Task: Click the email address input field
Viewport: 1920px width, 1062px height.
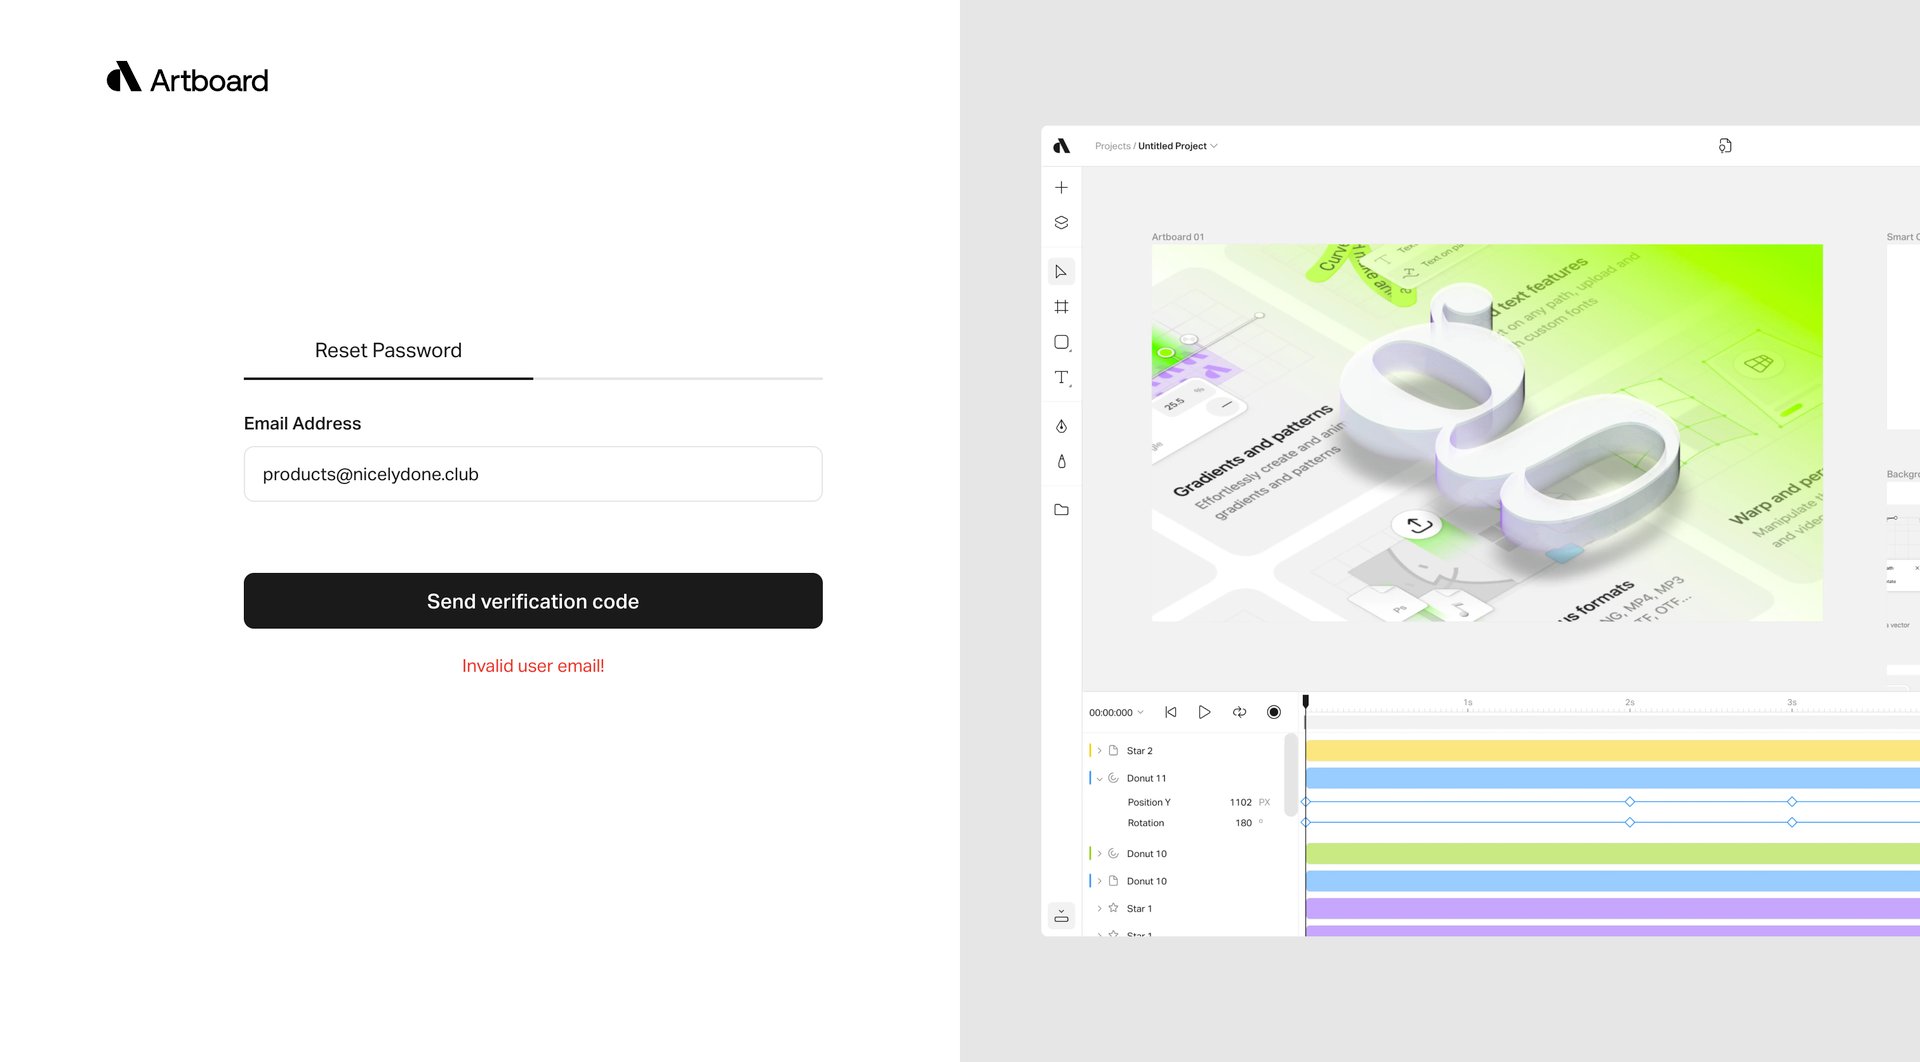Action: (533, 473)
